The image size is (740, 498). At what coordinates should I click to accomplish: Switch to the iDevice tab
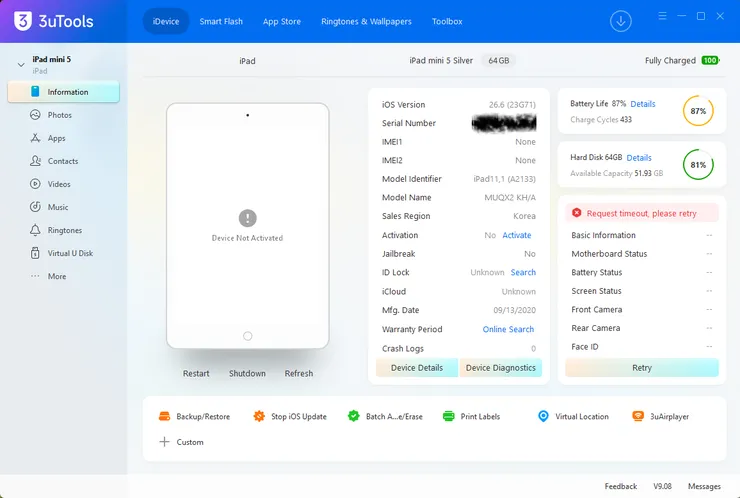click(166, 21)
